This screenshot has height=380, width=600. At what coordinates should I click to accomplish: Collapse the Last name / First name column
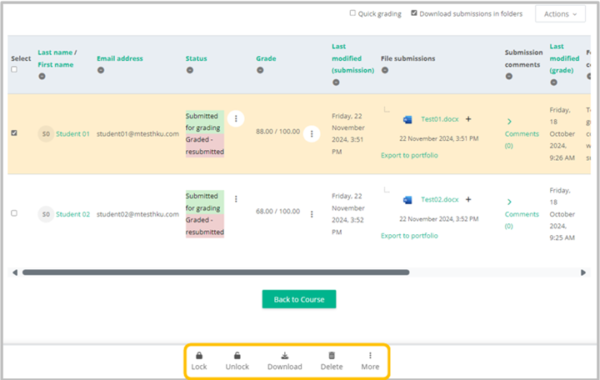point(42,76)
